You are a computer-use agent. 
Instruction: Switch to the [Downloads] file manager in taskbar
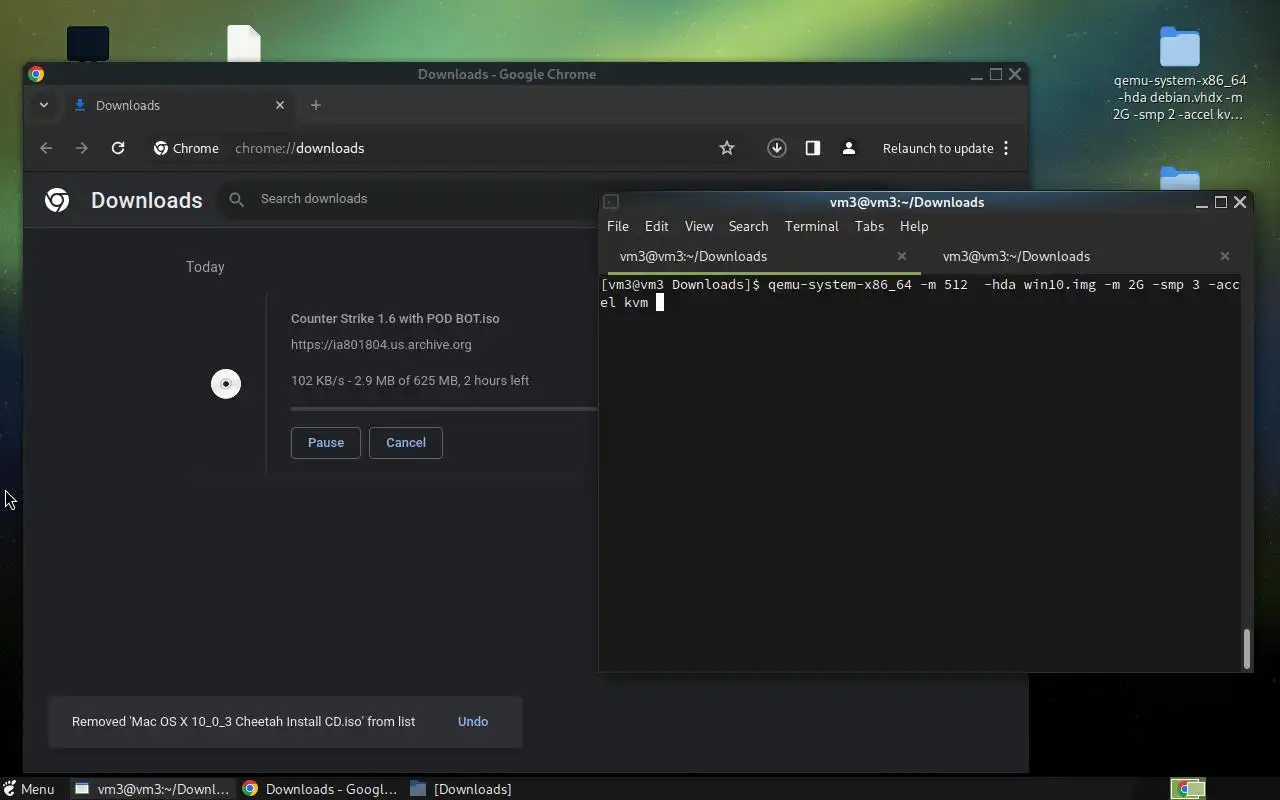[462, 789]
